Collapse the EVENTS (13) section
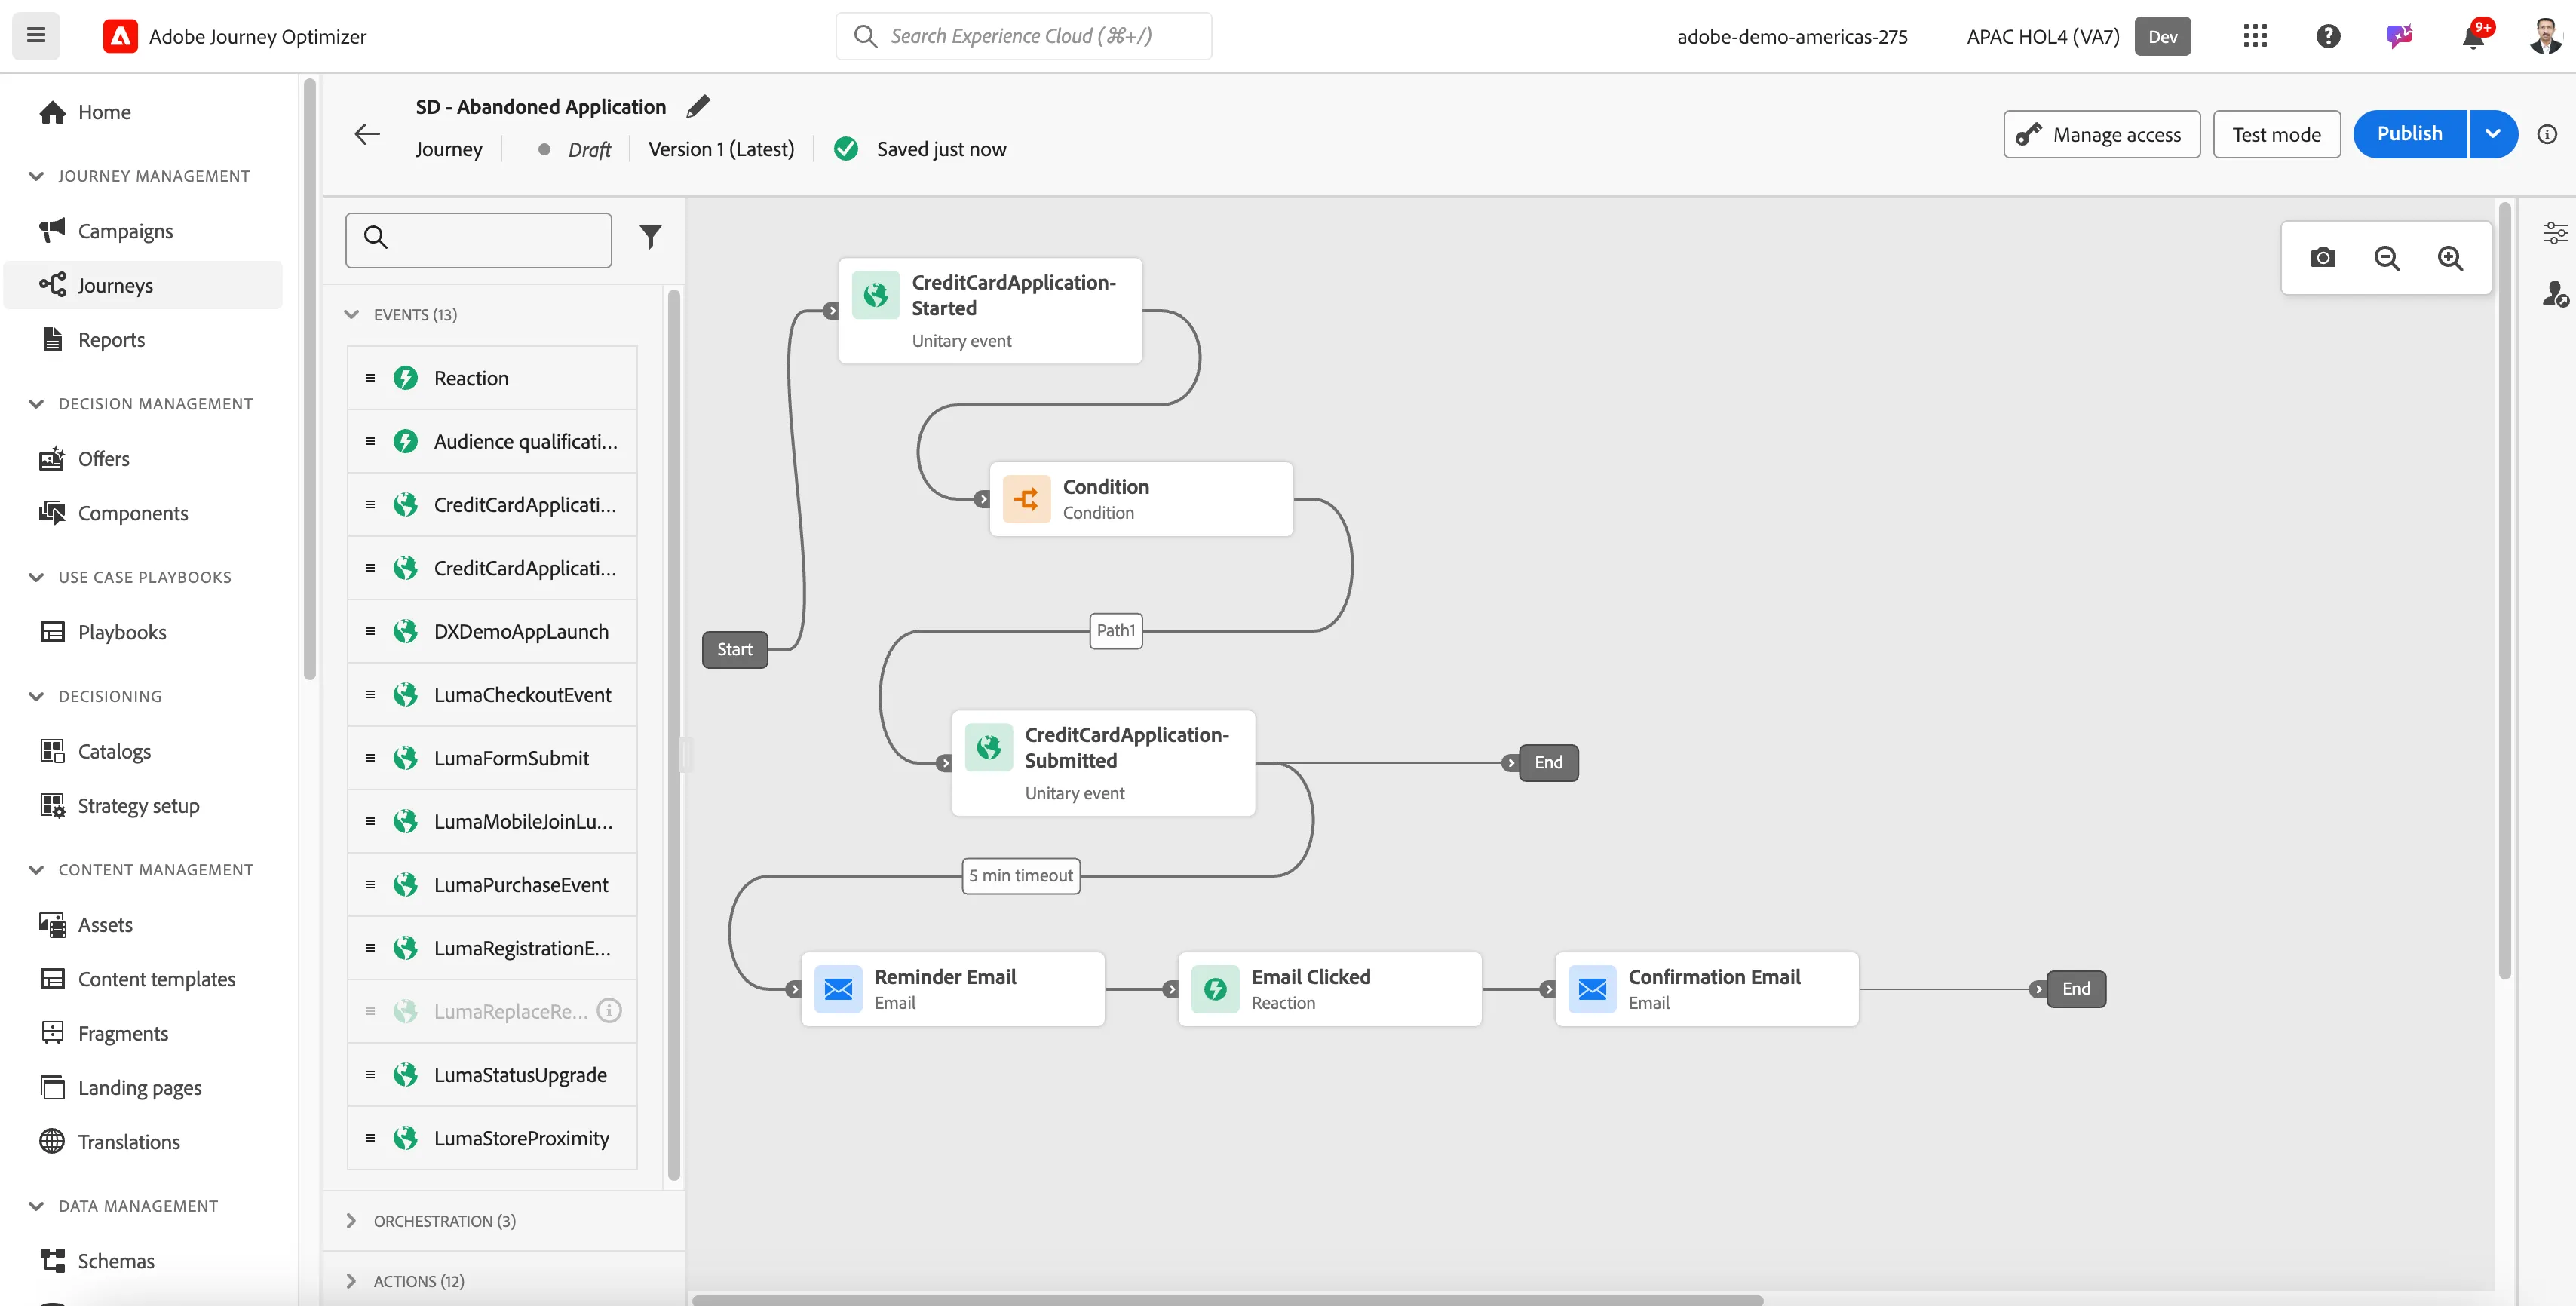The image size is (2576, 1306). [x=351, y=315]
